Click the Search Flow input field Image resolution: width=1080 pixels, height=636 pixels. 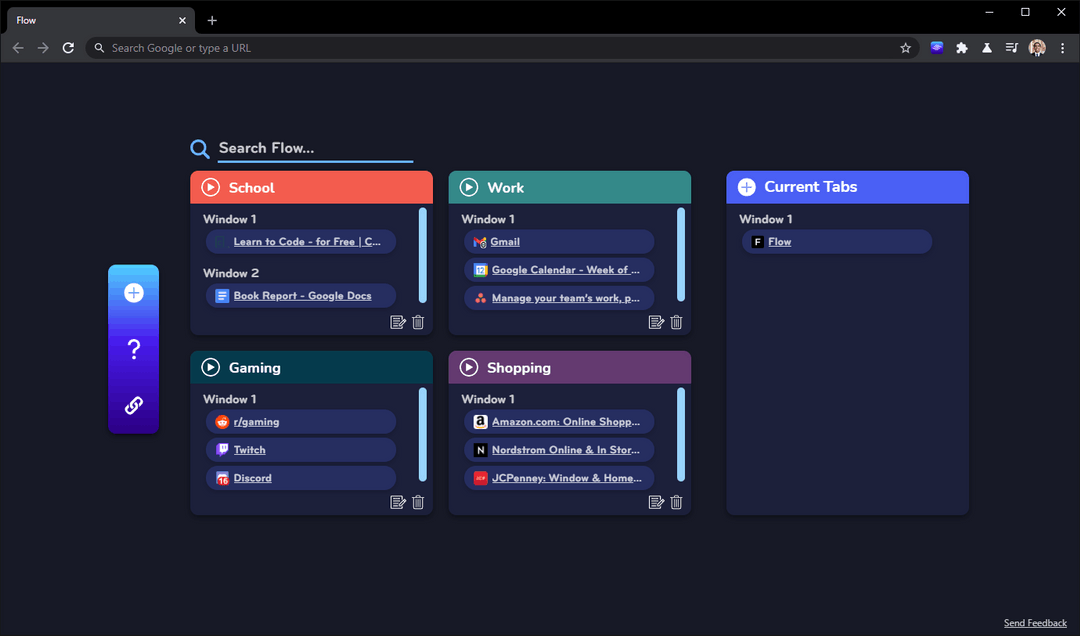315,148
